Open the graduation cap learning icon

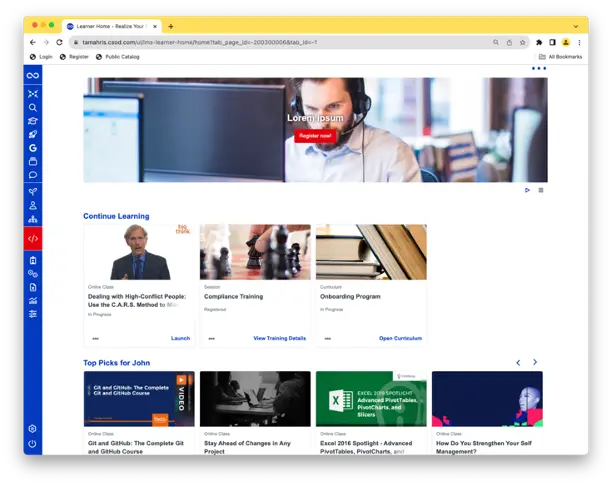click(33, 121)
